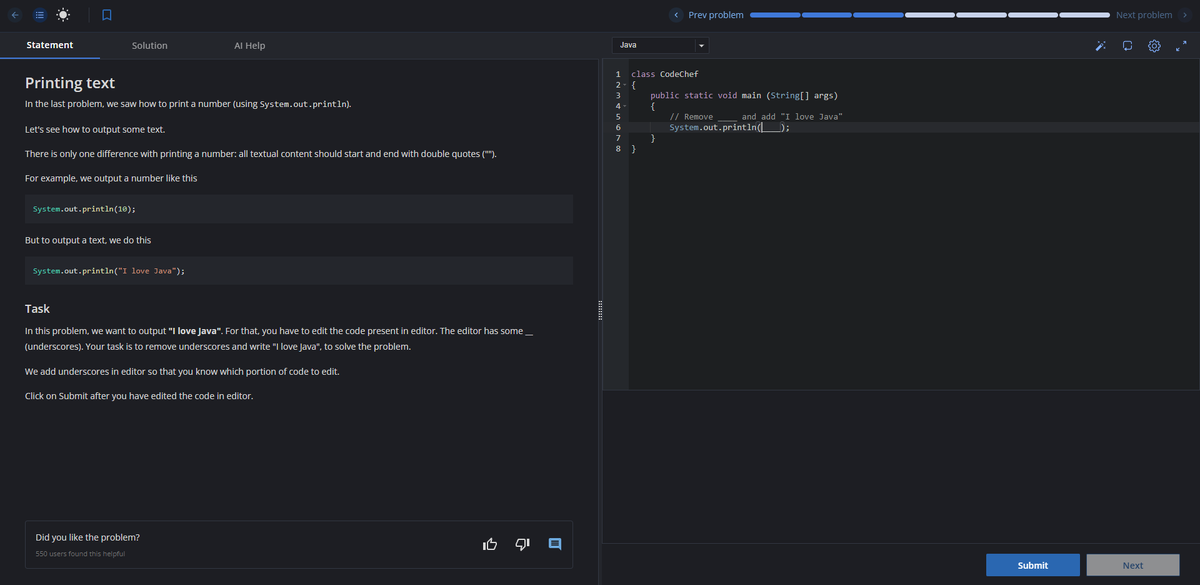The height and width of the screenshot is (585, 1200).
Task: Give the problem a thumbs down
Action: tap(522, 544)
